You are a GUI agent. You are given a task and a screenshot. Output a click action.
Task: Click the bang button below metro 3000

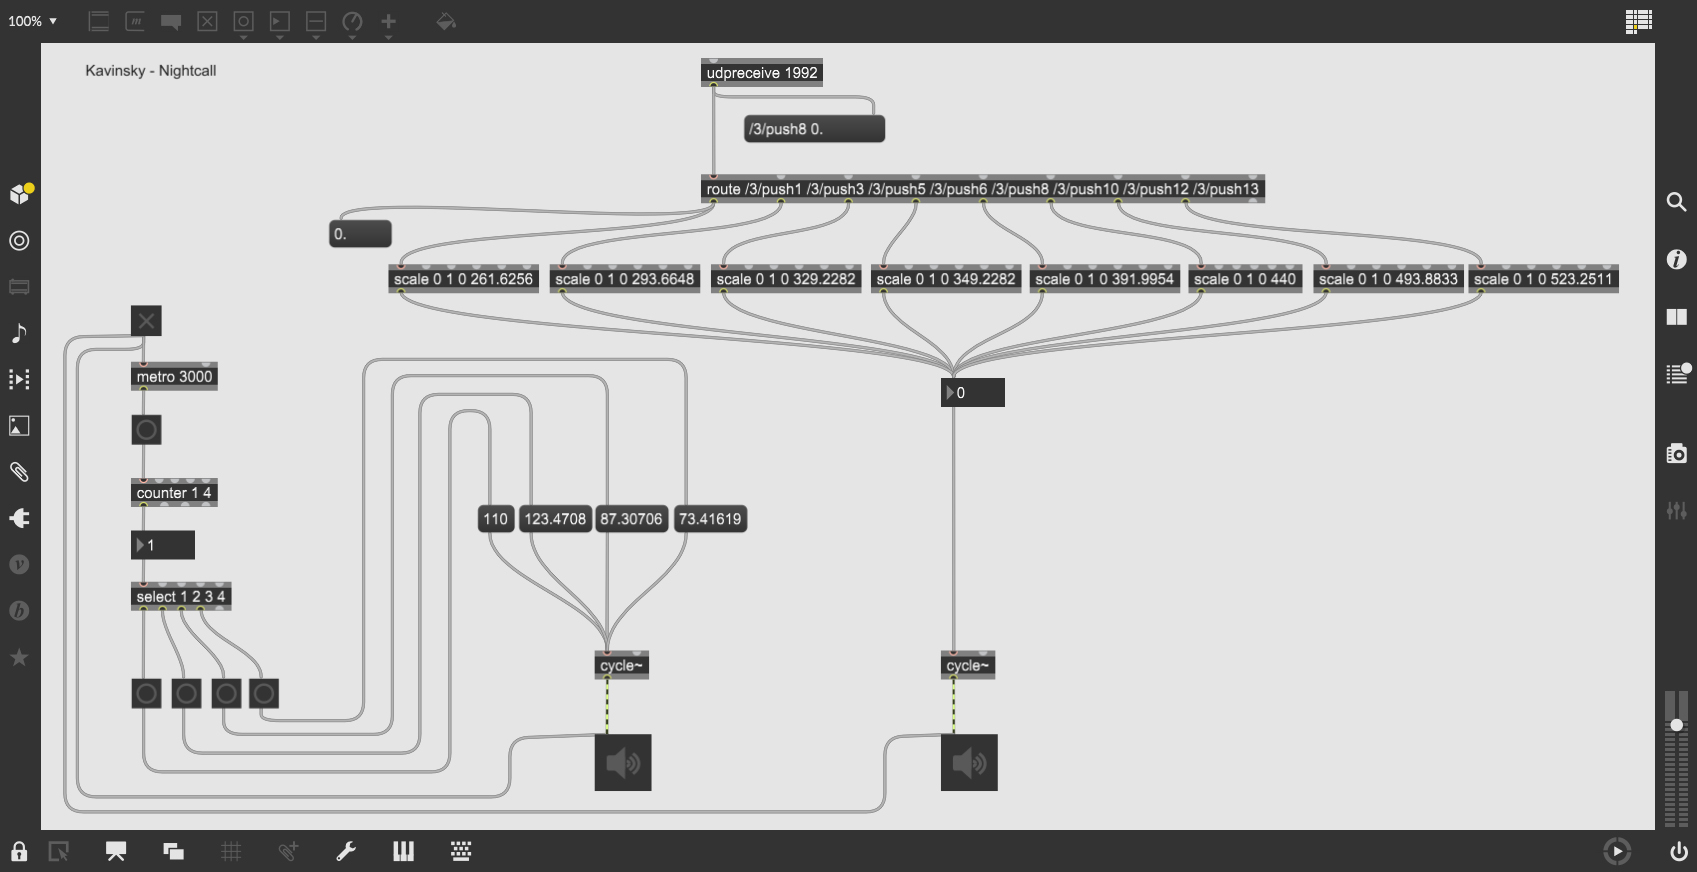pos(146,430)
